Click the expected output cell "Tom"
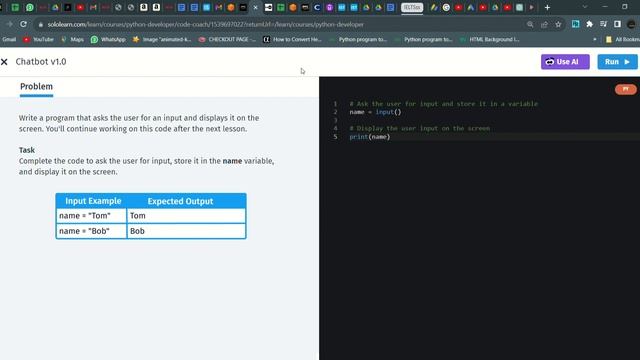This screenshot has width=640, height=360. 186,216
